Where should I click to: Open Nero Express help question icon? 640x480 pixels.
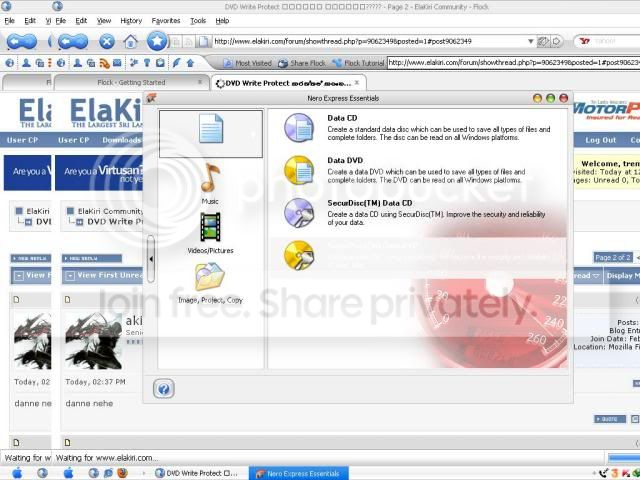point(164,389)
